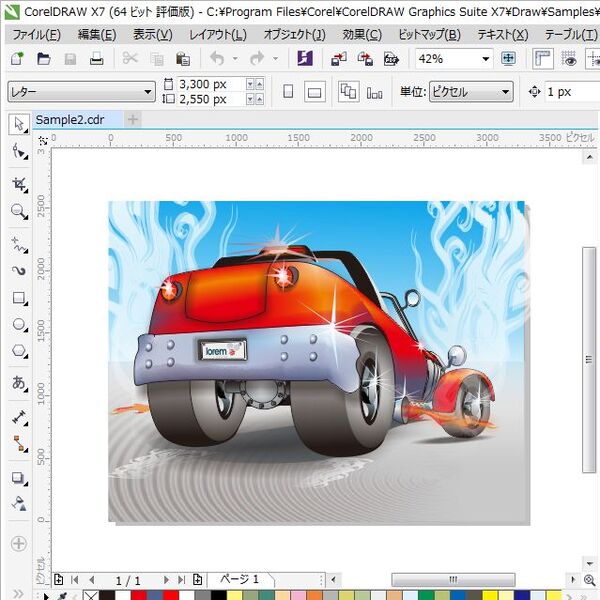Toggle the full-screen preview button beside zoom
Image resolution: width=600 pixels, height=600 pixels.
508,59
